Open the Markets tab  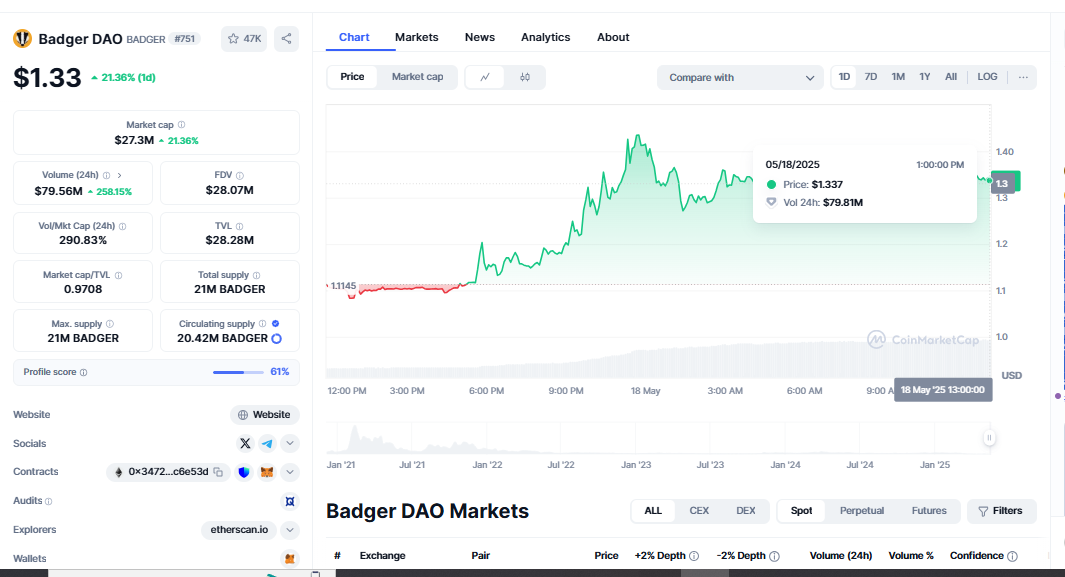[416, 37]
